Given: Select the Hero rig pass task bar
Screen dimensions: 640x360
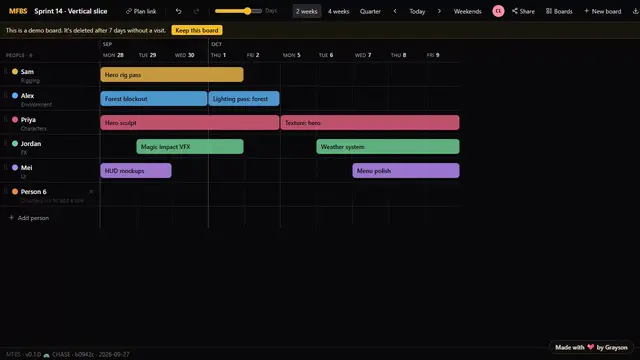Looking at the screenshot, I should click(x=172, y=75).
